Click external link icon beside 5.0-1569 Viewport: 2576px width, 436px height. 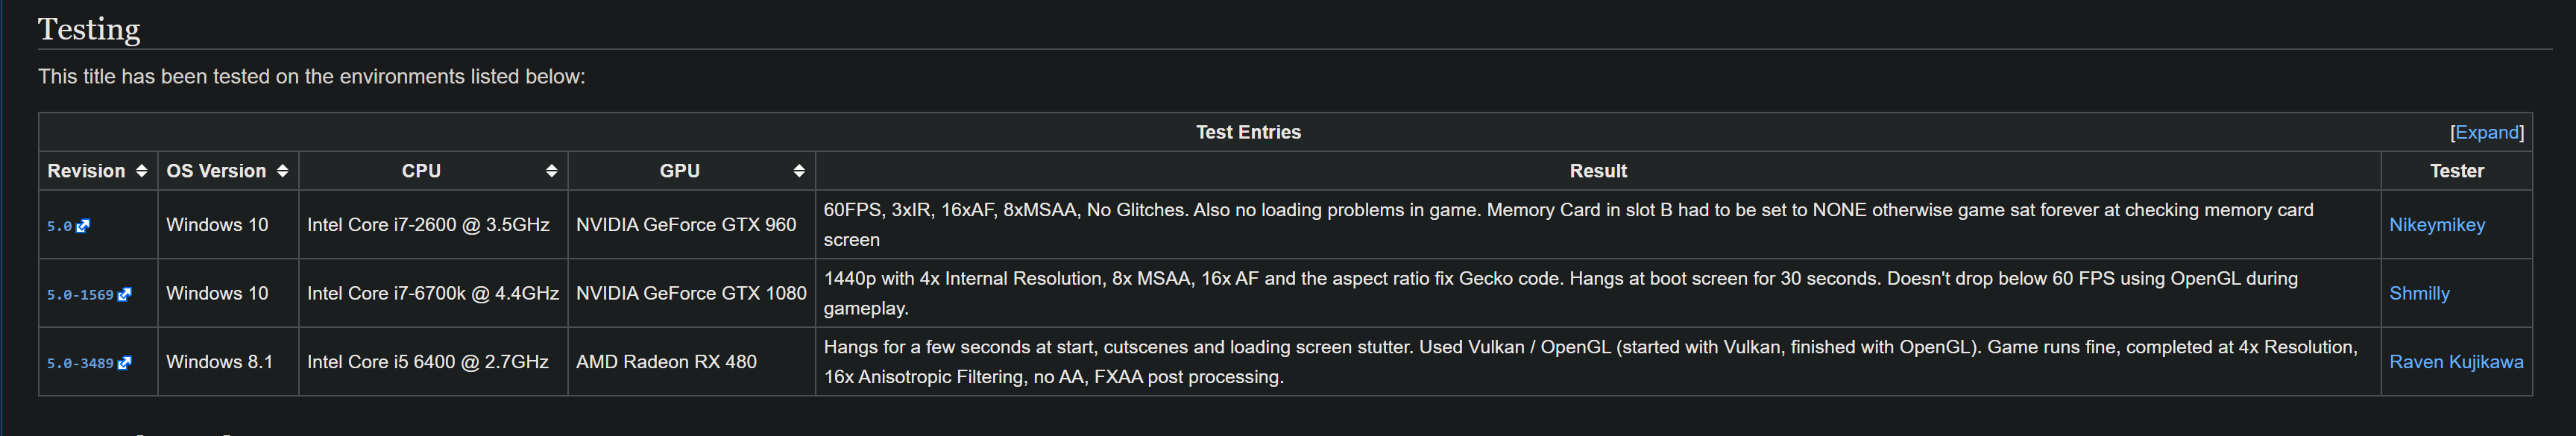[x=124, y=295]
